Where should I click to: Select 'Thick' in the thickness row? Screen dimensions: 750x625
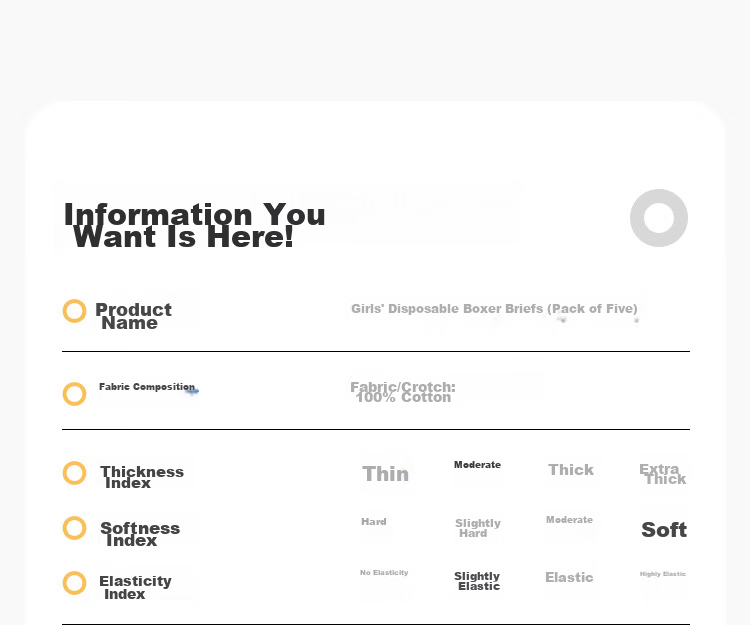pyautogui.click(x=571, y=470)
